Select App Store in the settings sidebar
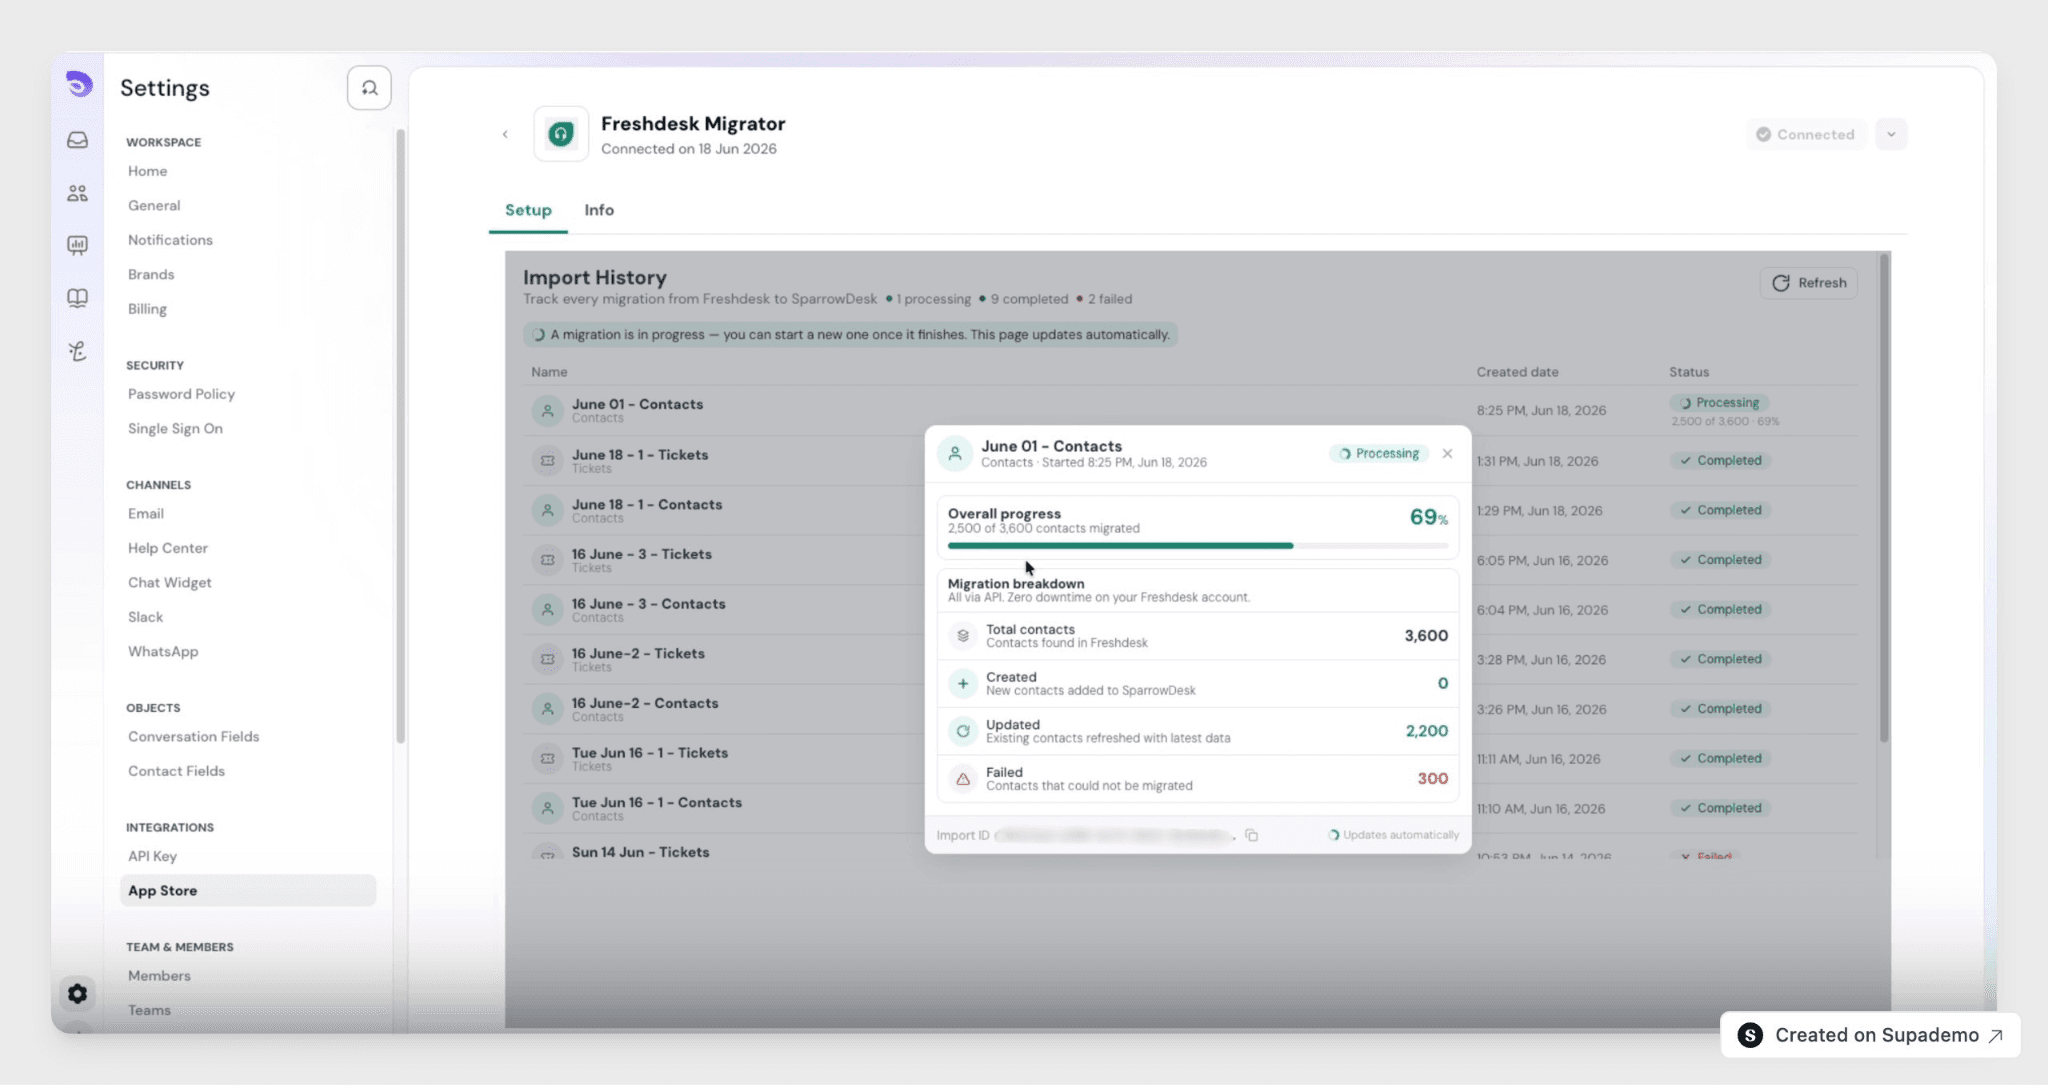This screenshot has width=2048, height=1085. click(x=248, y=891)
